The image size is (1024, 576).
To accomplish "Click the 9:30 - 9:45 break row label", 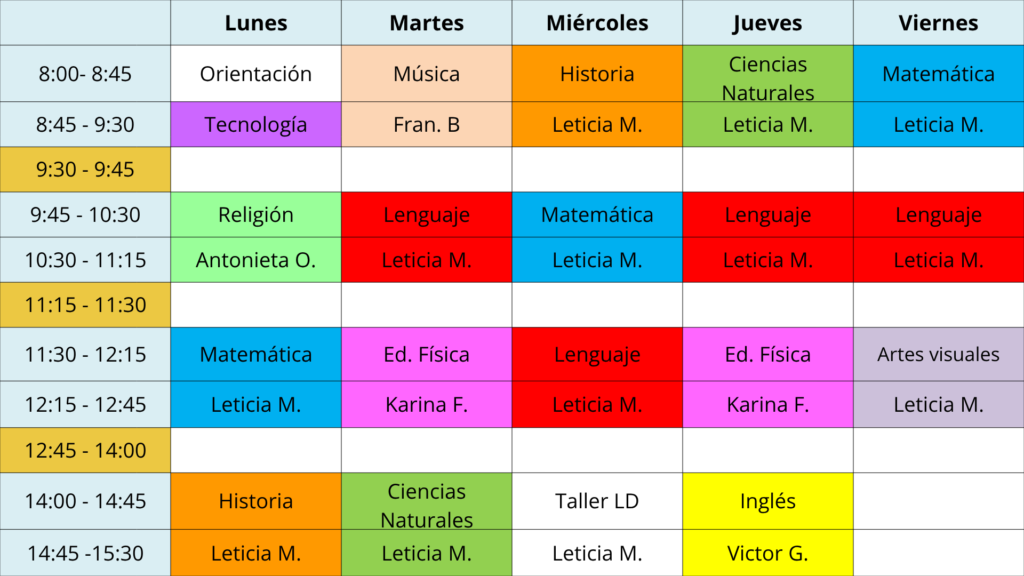I will point(85,169).
